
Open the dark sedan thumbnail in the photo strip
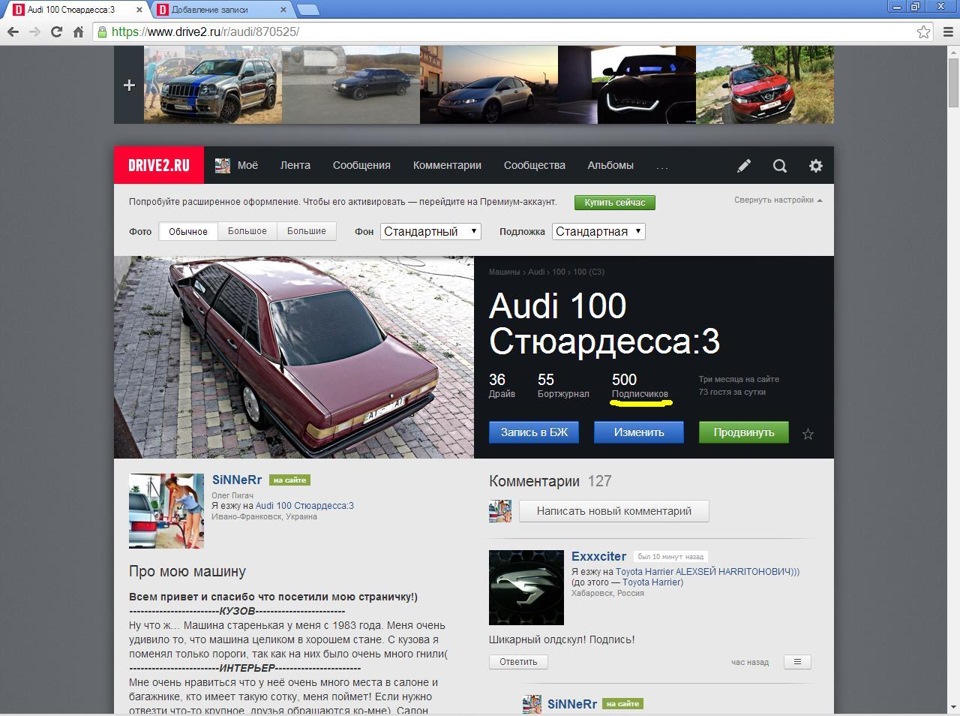pos(351,85)
